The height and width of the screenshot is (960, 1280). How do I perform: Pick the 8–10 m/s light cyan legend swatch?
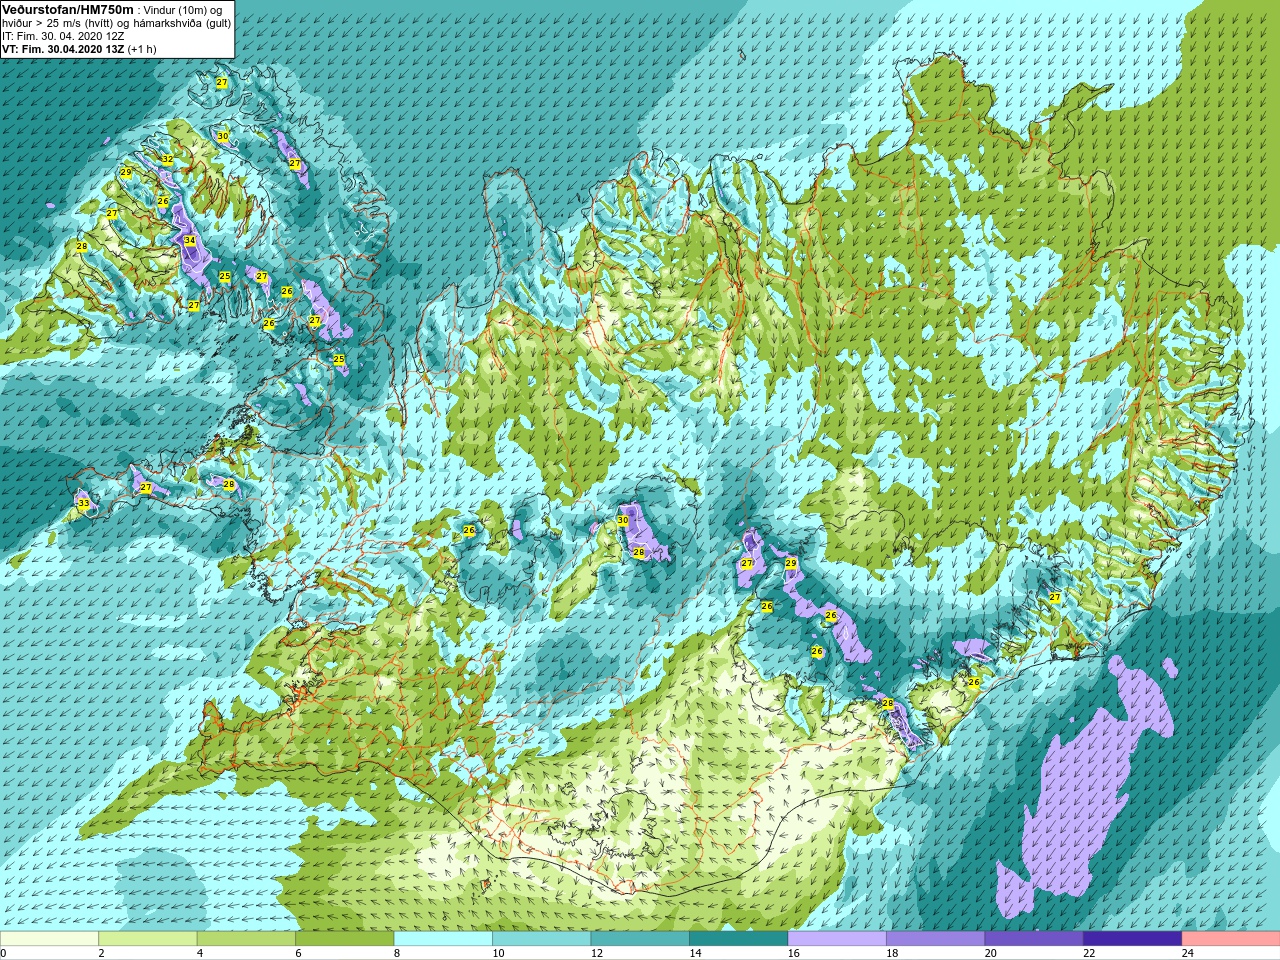point(443,939)
